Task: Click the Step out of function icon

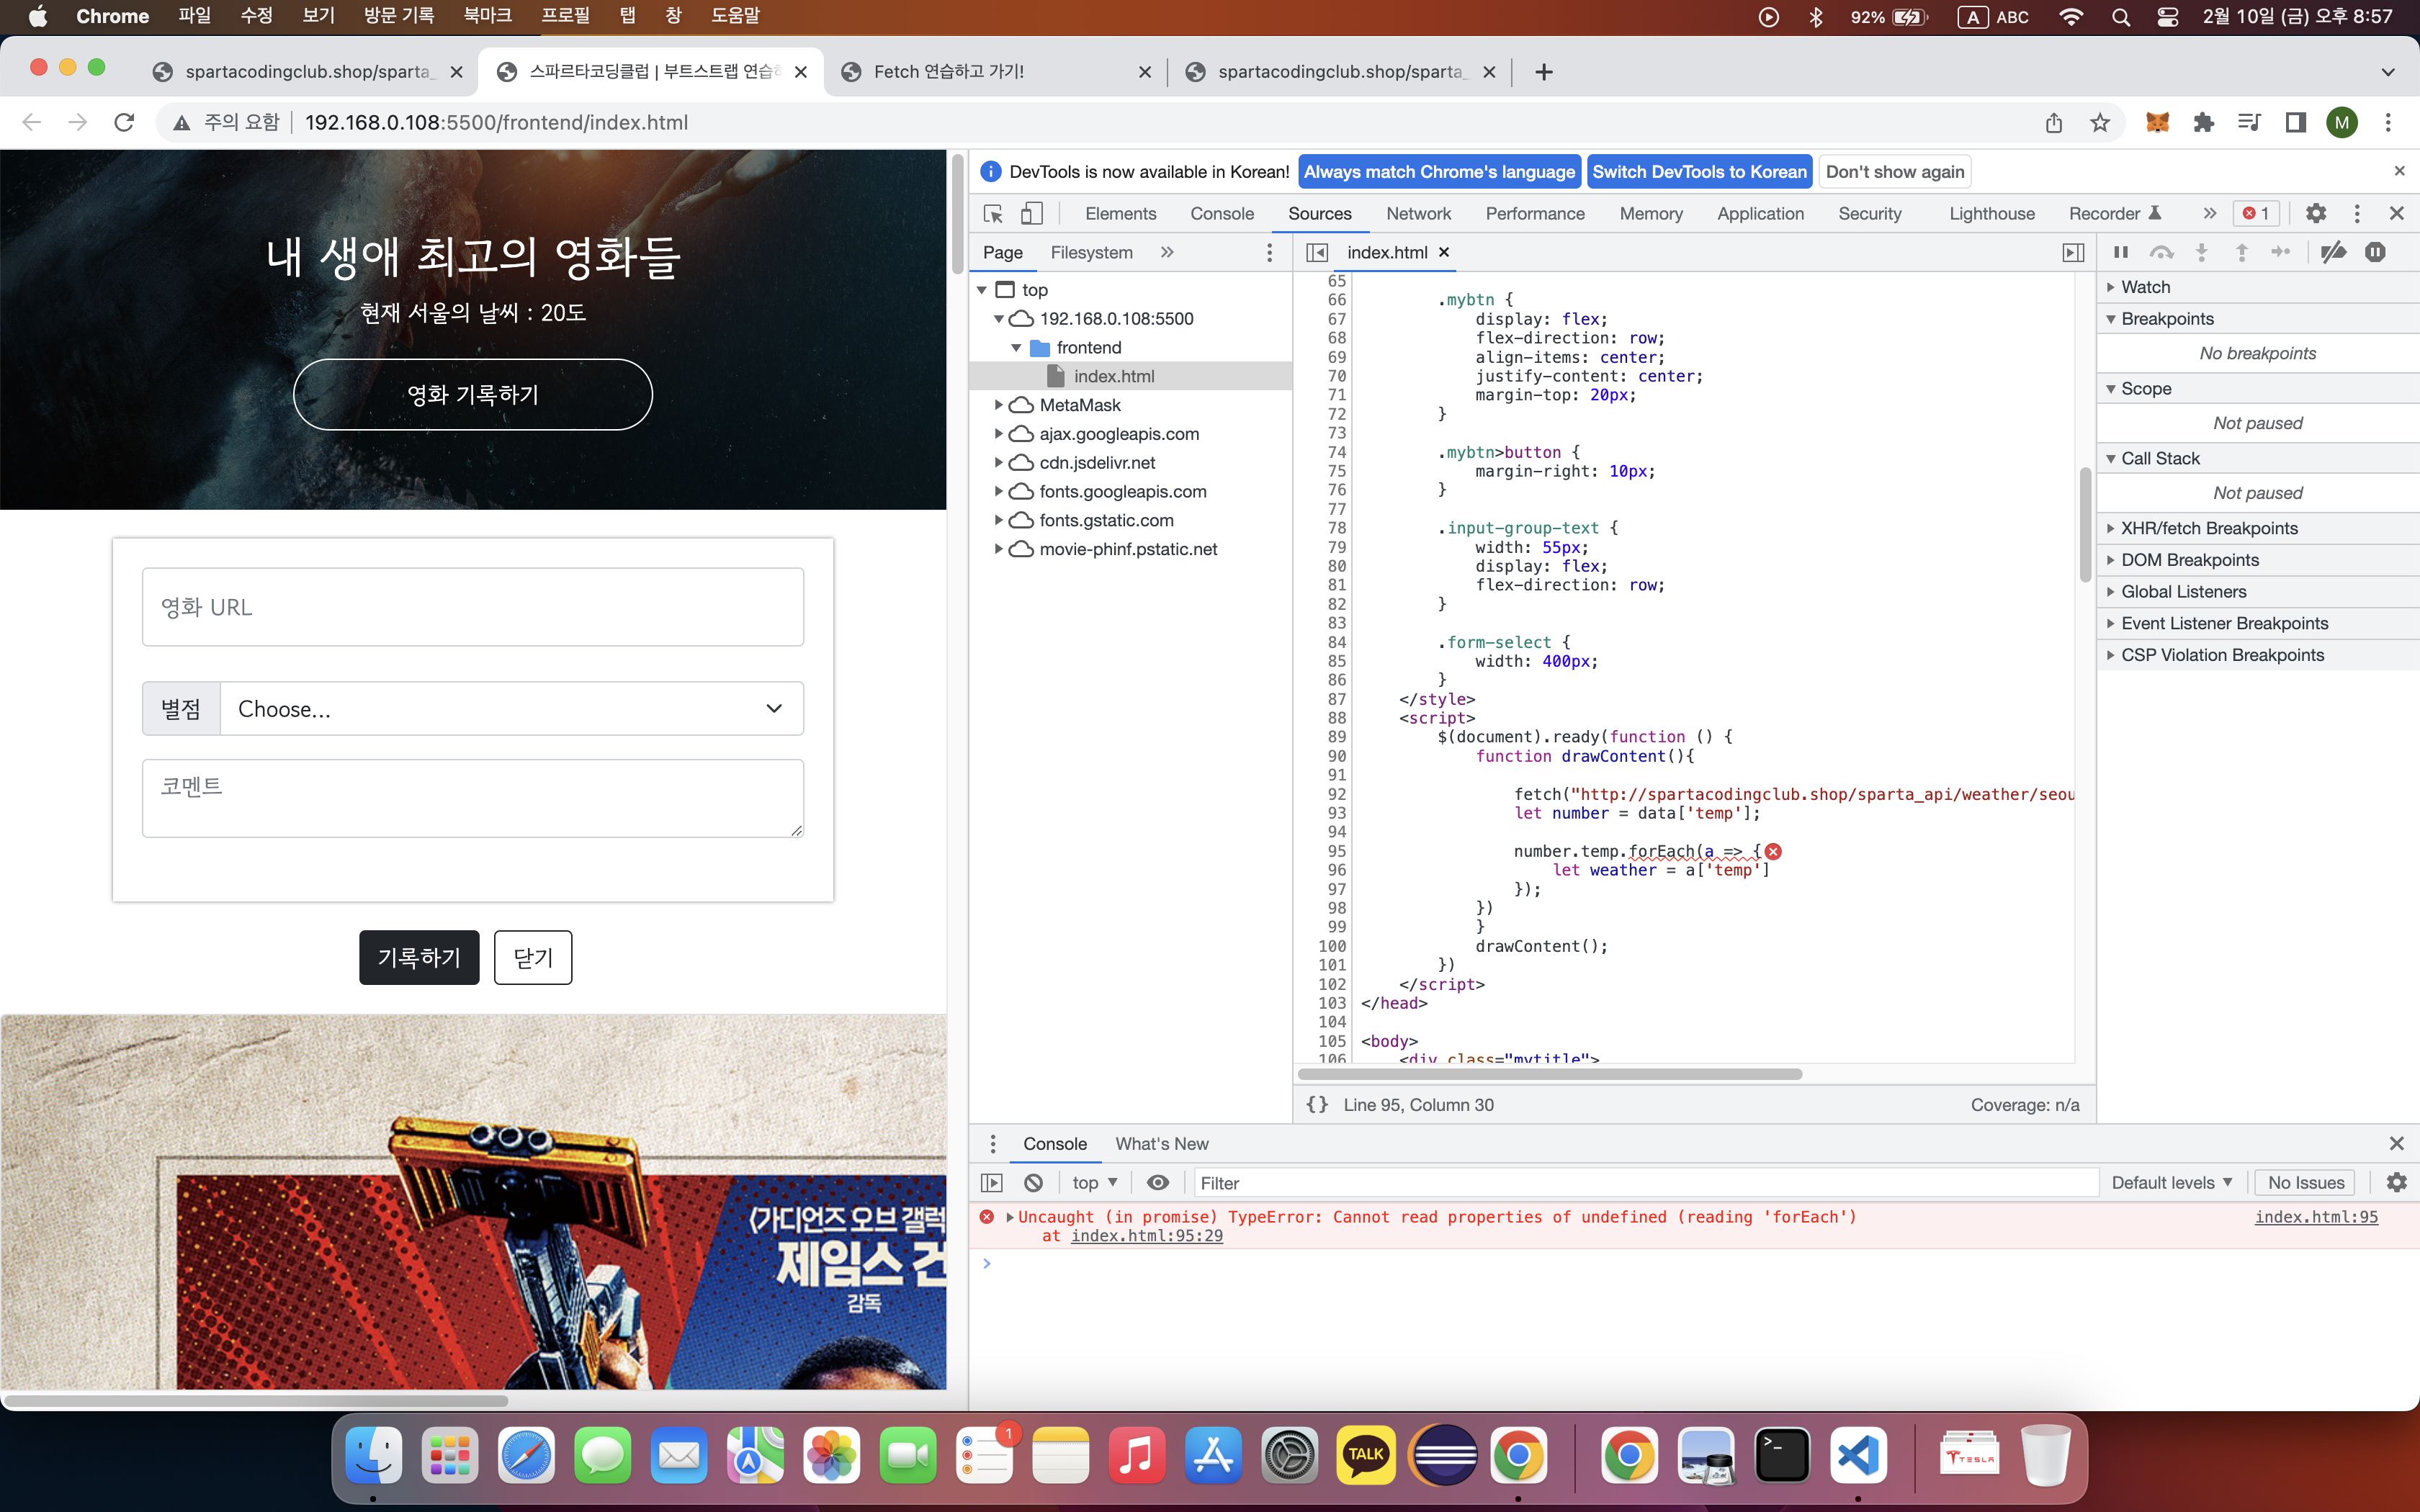Action: pyautogui.click(x=2241, y=252)
